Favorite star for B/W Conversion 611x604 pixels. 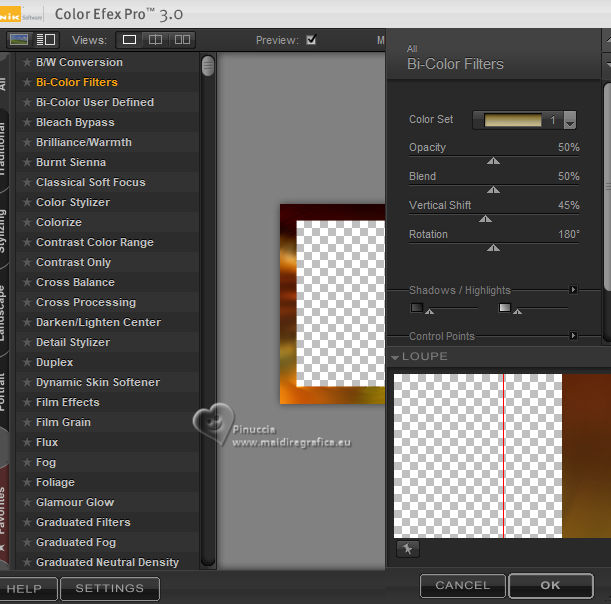(26, 62)
